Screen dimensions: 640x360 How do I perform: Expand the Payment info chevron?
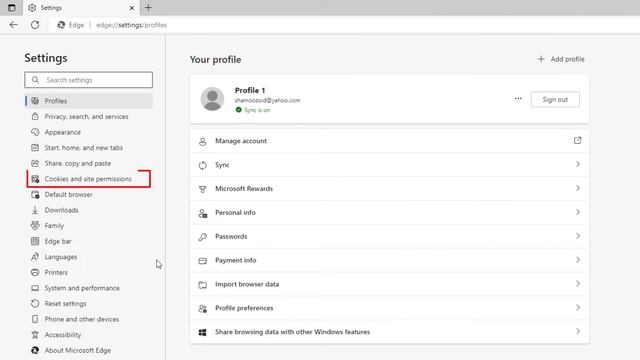click(x=578, y=260)
